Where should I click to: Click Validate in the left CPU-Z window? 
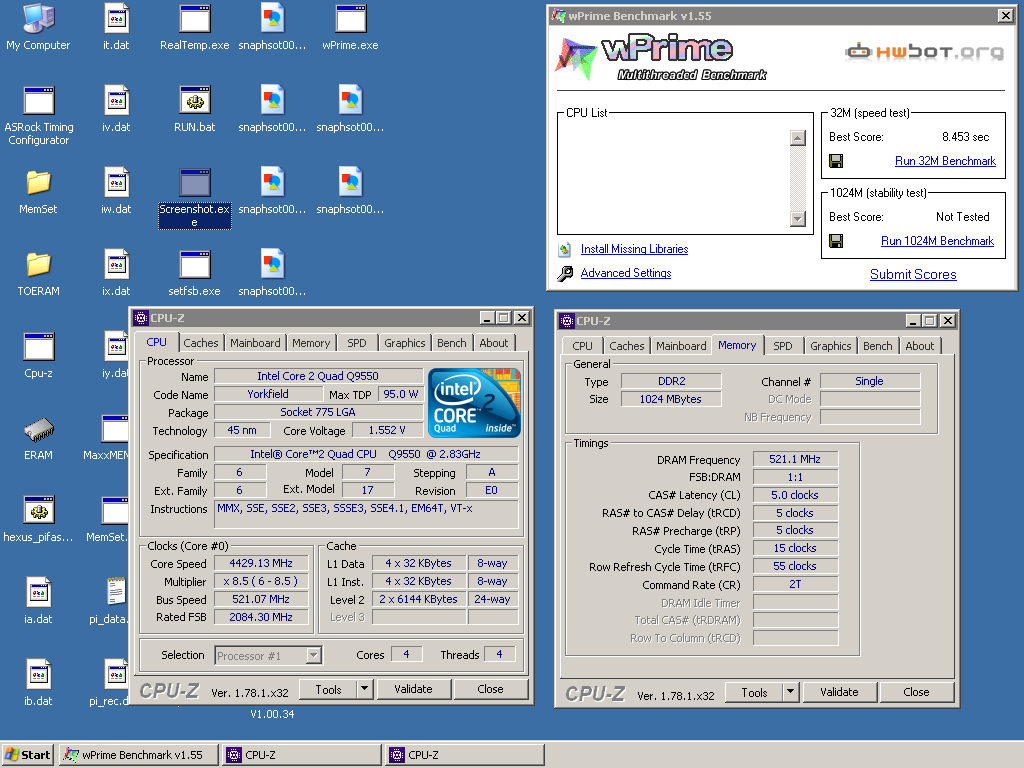413,689
